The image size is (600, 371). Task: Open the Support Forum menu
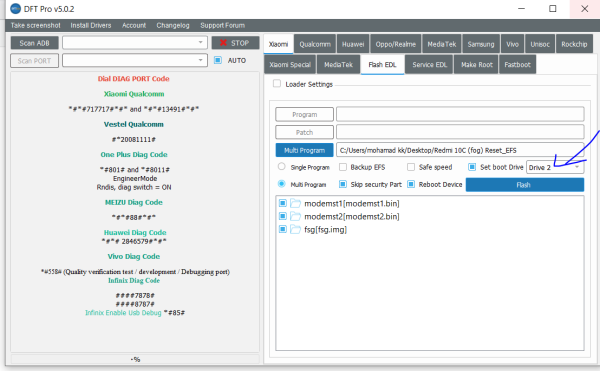(223, 25)
